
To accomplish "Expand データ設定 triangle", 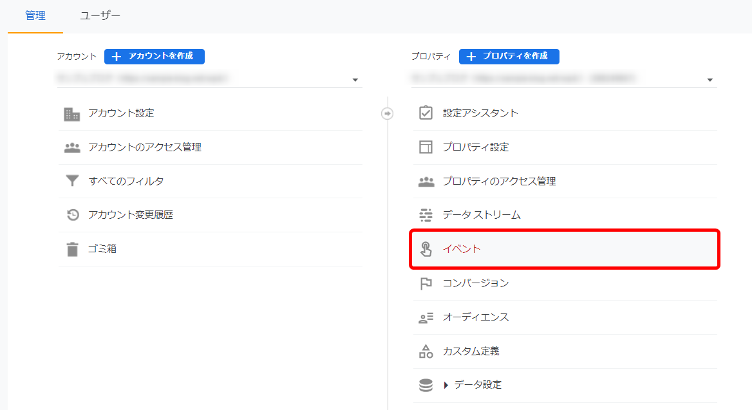I will [x=446, y=385].
